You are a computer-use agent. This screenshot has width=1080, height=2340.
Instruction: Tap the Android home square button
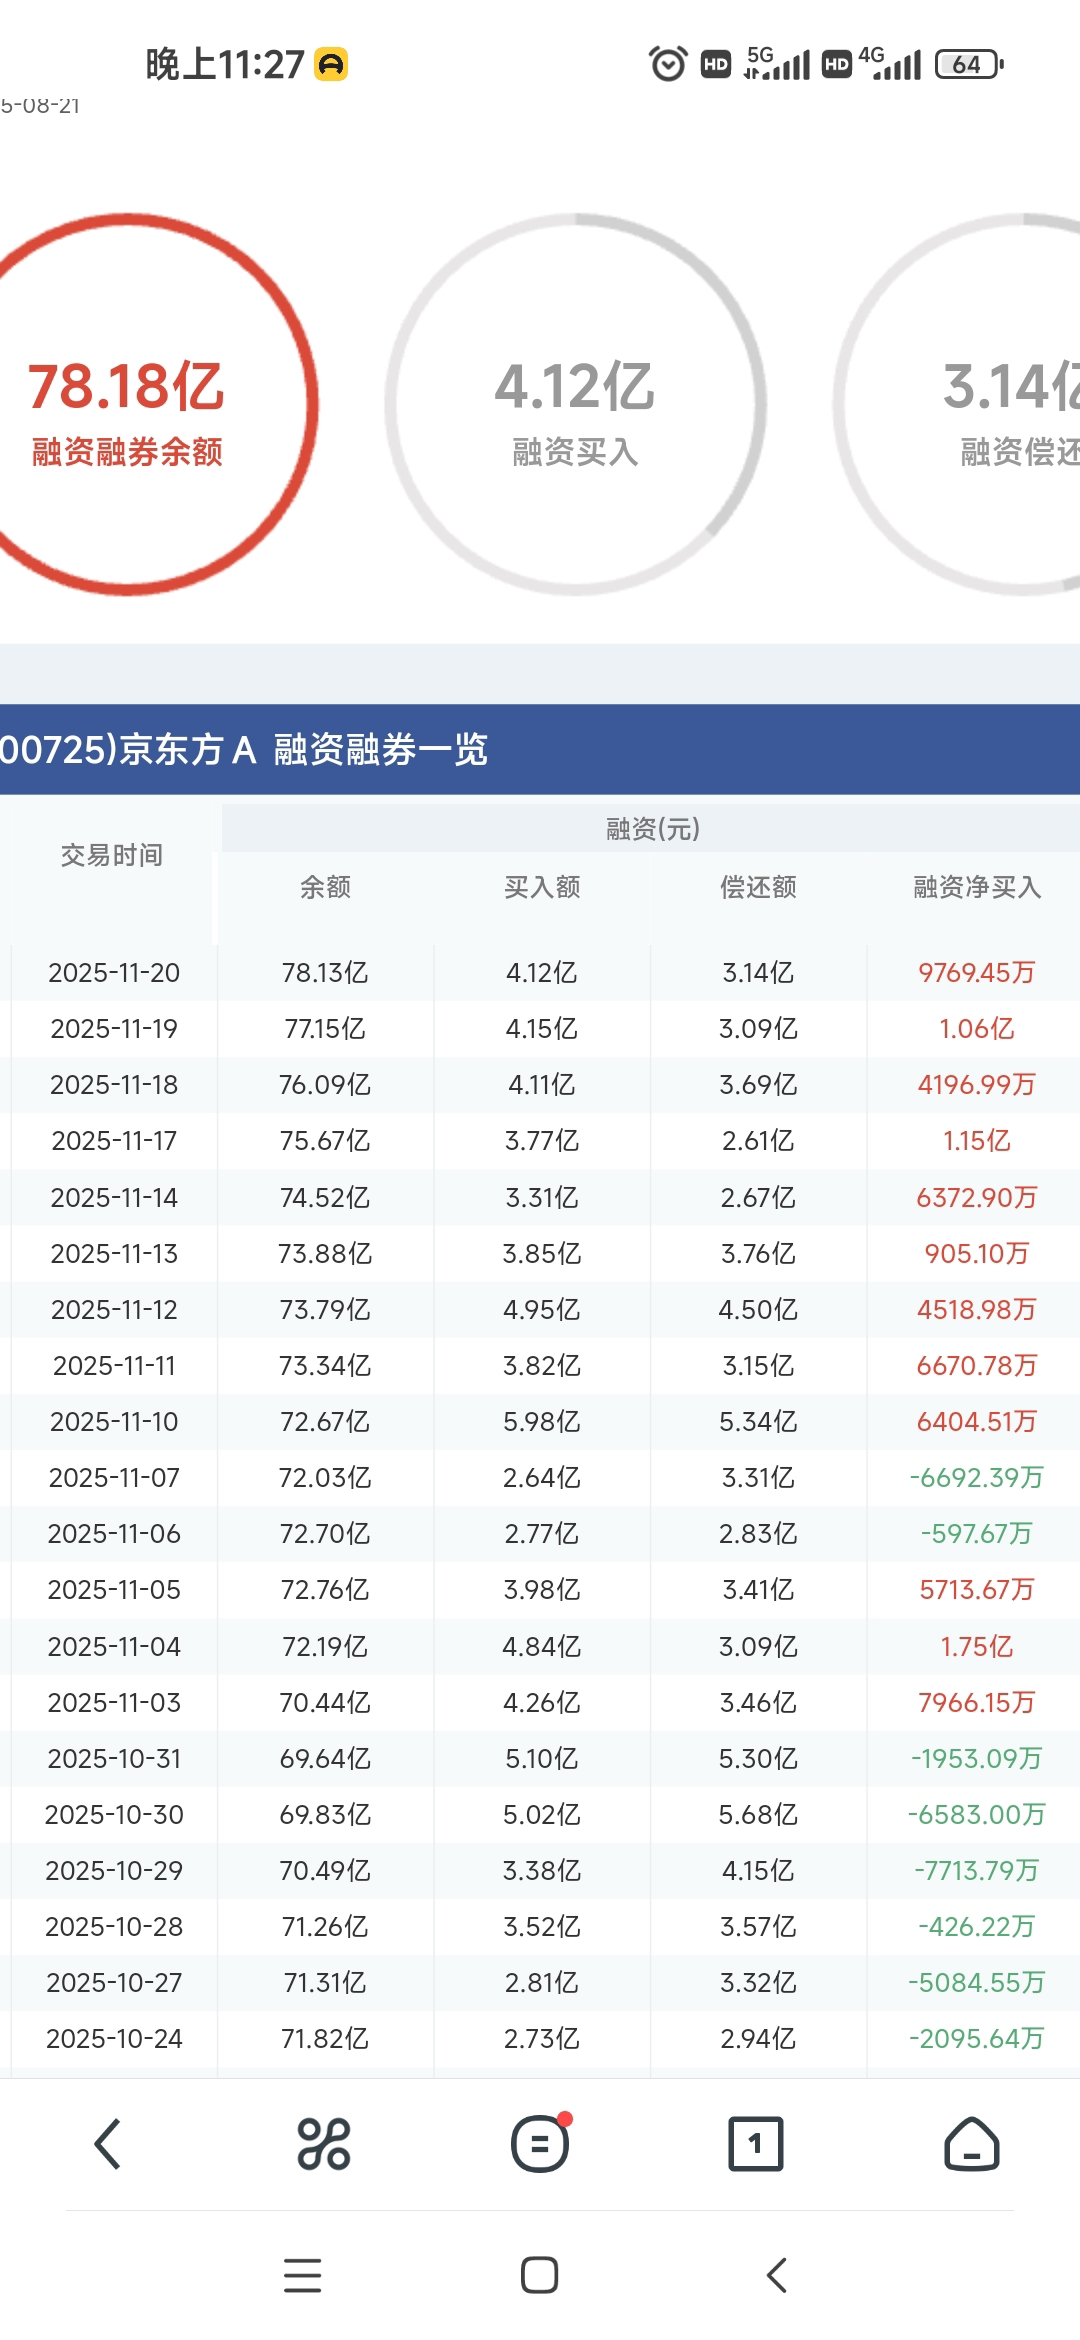point(540,2275)
